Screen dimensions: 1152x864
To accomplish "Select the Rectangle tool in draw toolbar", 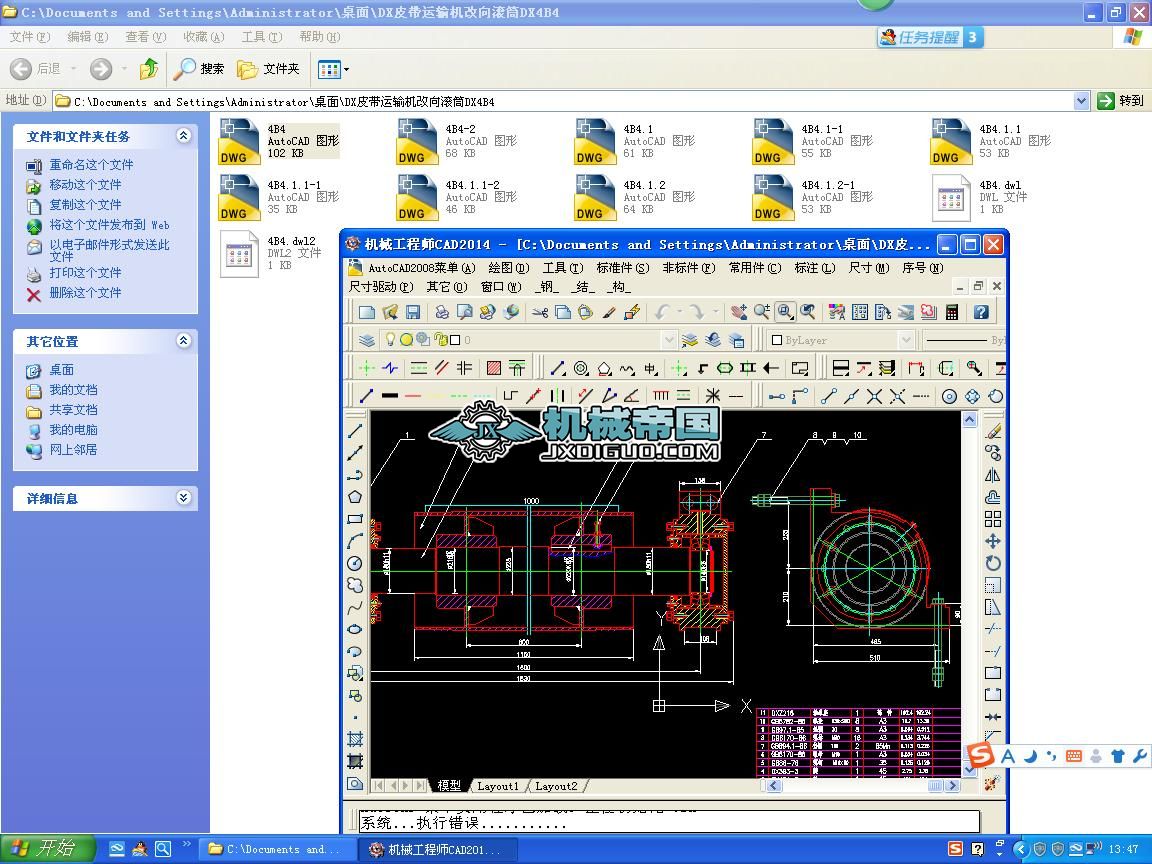I will 355,519.
